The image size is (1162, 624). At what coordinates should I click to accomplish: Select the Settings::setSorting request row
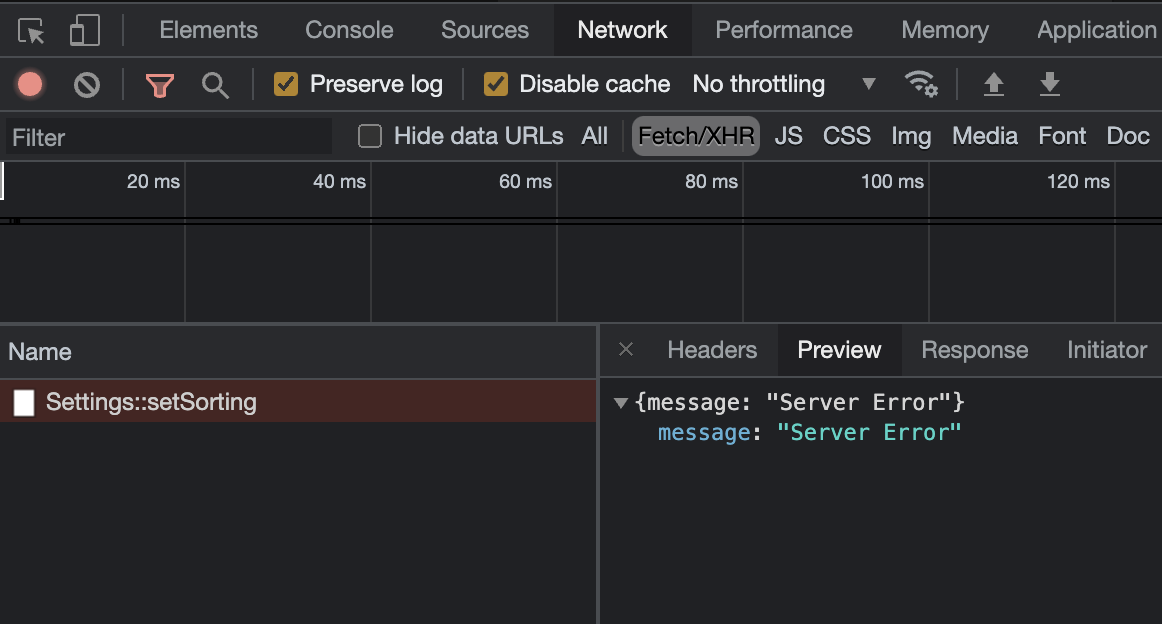point(298,402)
